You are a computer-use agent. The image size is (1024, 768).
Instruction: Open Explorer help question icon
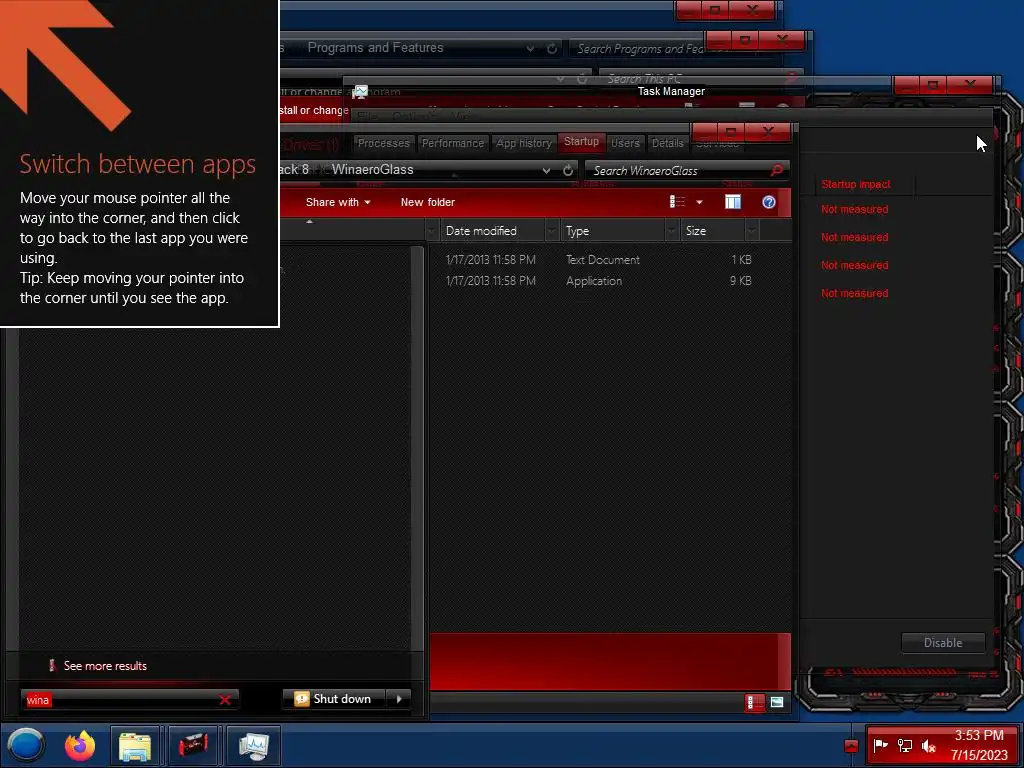(769, 202)
